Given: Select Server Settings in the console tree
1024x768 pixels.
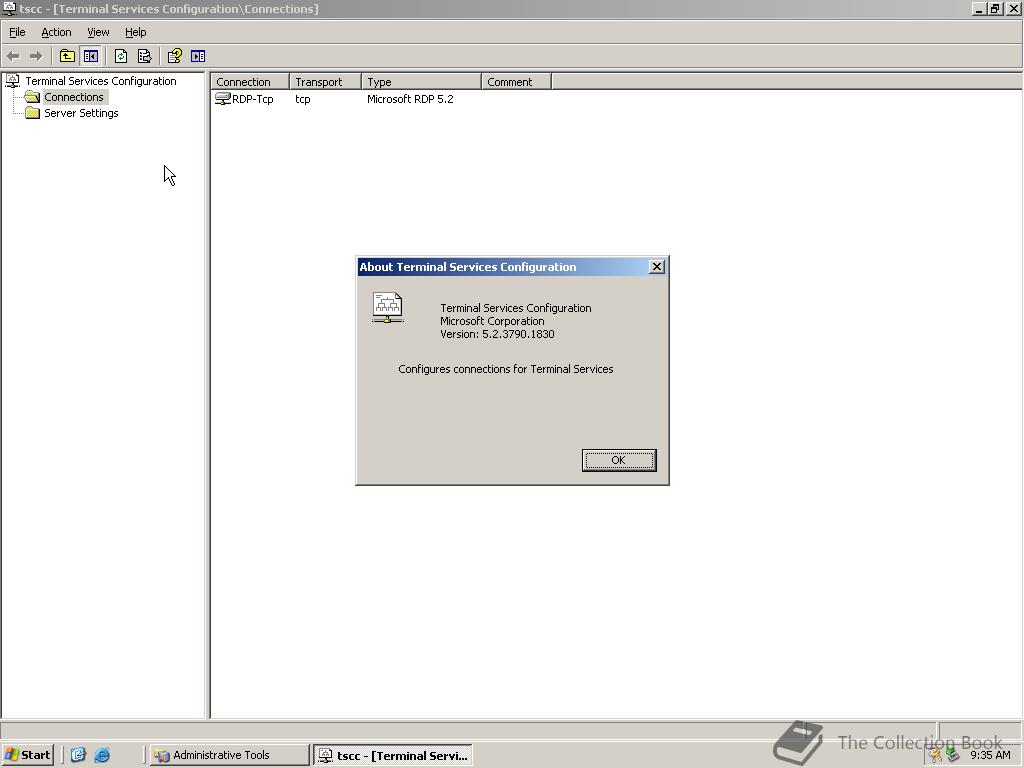Looking at the screenshot, I should [x=81, y=113].
